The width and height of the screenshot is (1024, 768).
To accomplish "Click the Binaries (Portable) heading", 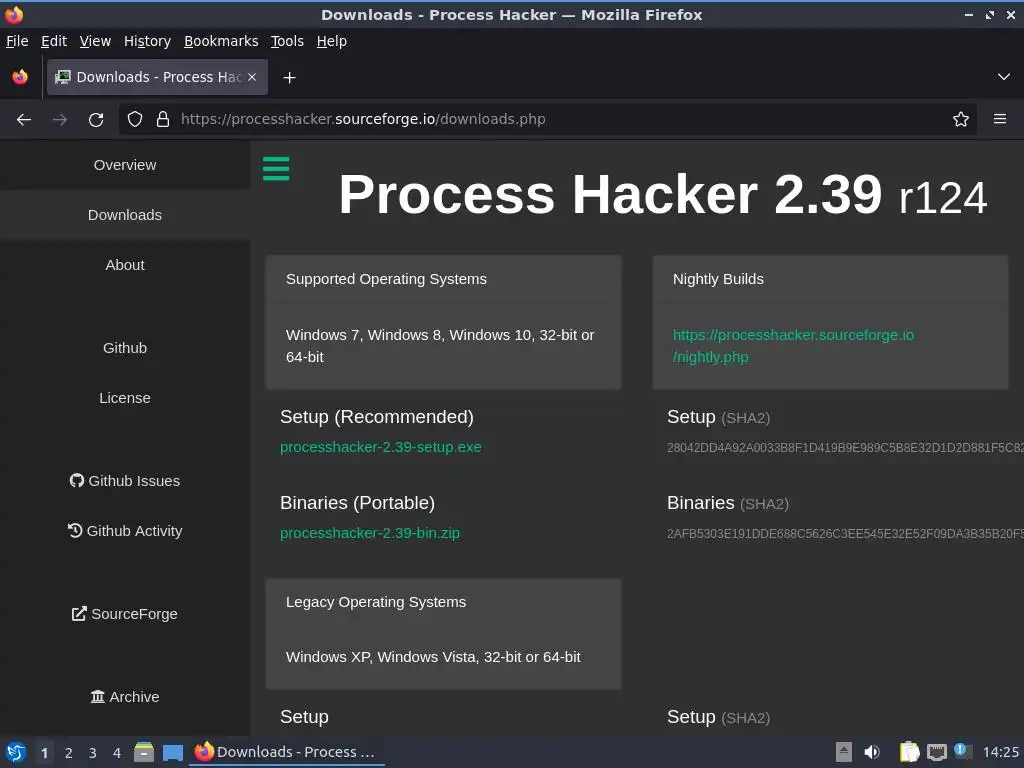I will (x=357, y=503).
